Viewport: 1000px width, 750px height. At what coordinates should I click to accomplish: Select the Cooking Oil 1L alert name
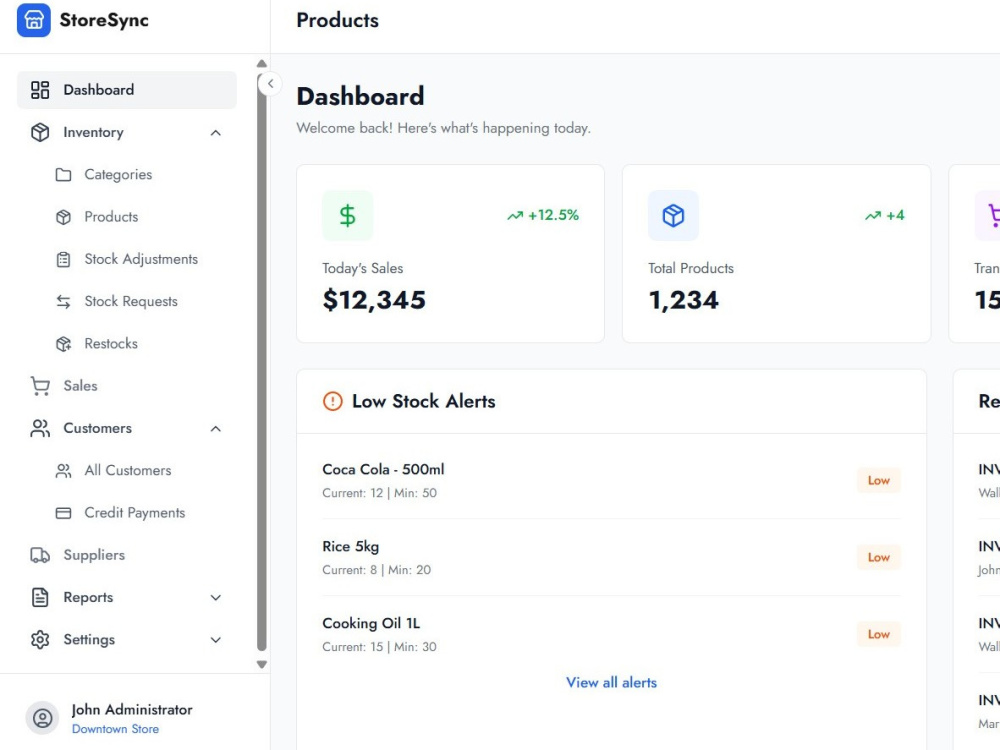(x=371, y=623)
